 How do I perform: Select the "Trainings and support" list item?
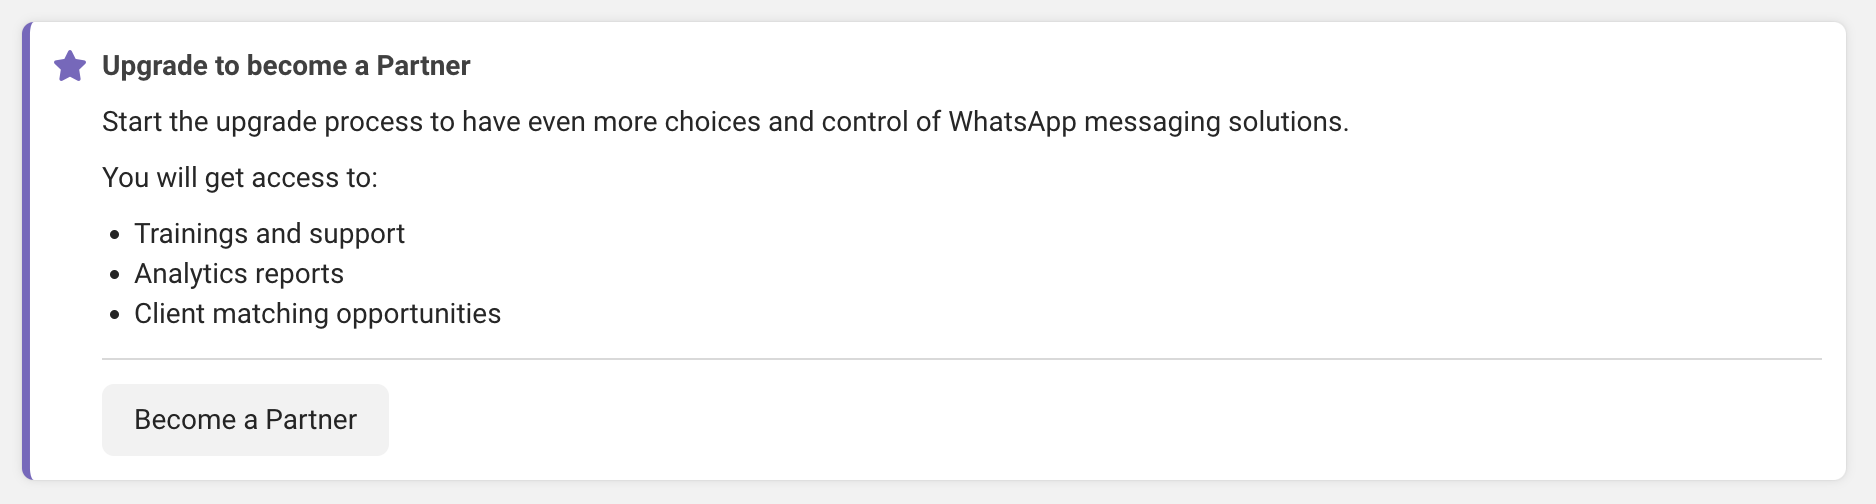coord(269,234)
